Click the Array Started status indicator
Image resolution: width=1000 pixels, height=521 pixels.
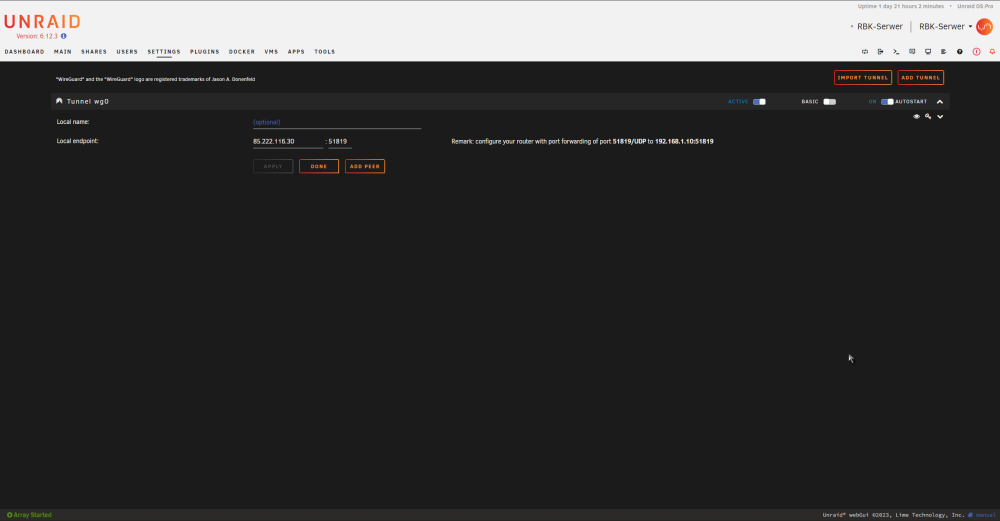pyautogui.click(x=29, y=515)
